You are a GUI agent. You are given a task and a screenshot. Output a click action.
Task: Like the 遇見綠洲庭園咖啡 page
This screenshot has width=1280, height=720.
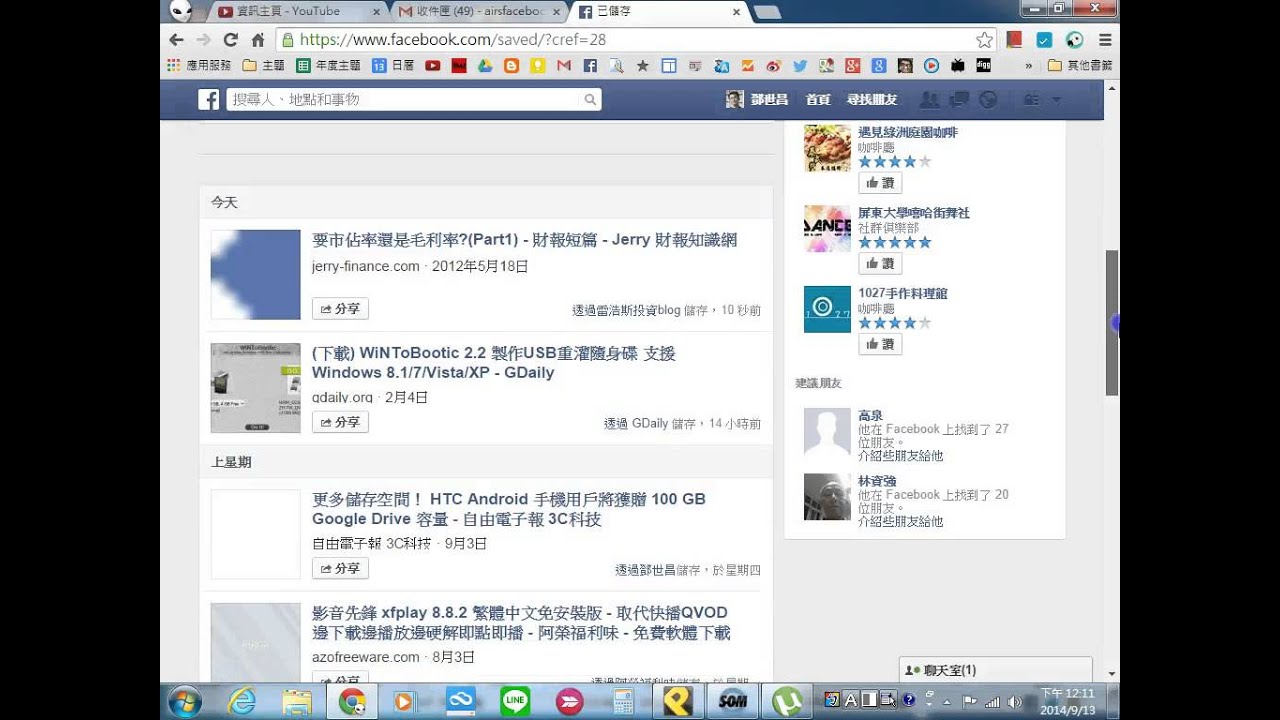click(880, 183)
